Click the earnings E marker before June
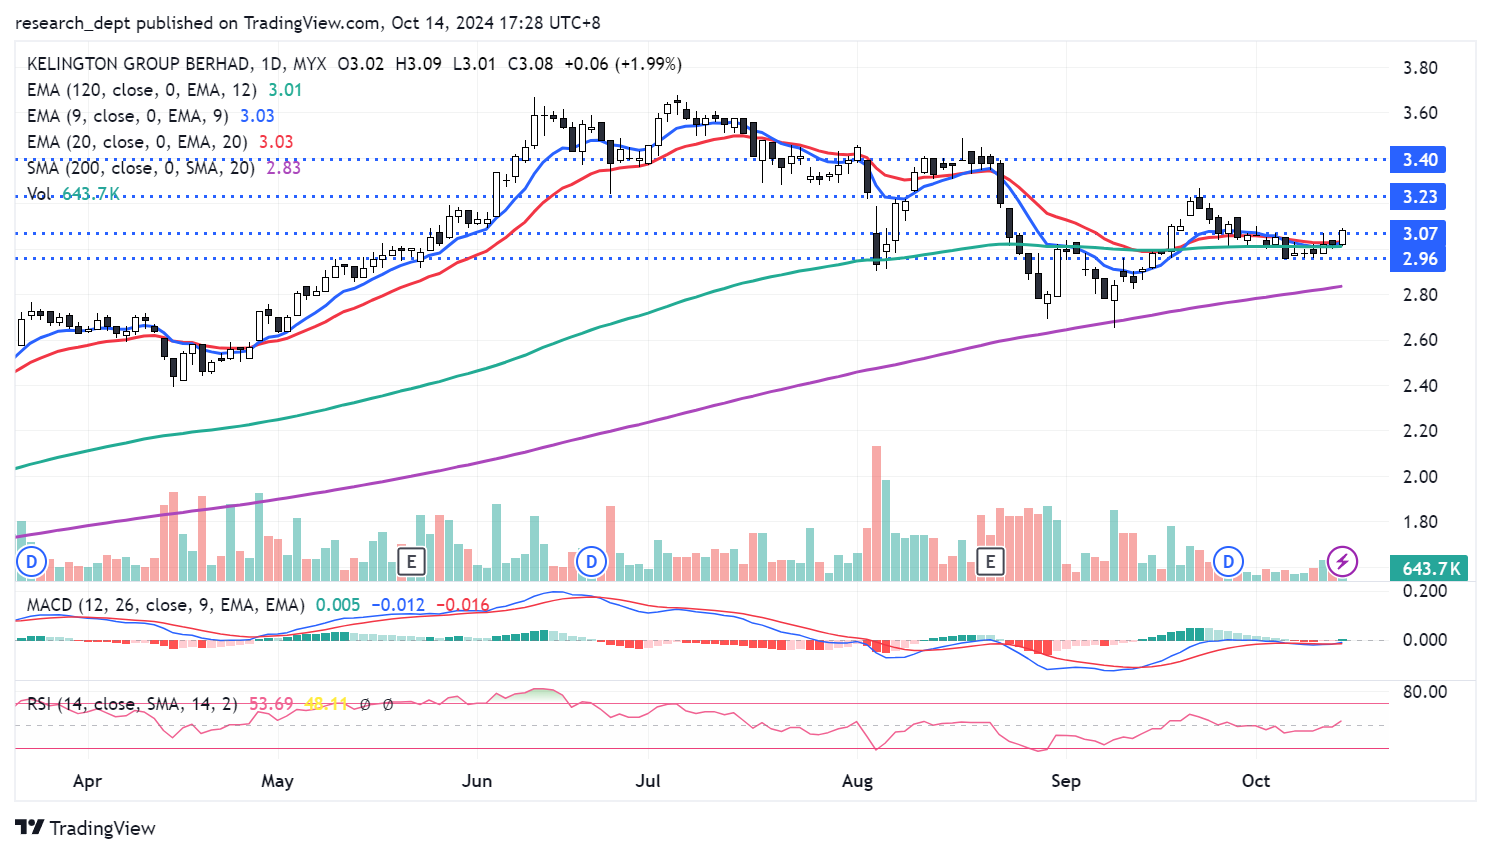This screenshot has width=1491, height=854. click(x=411, y=562)
